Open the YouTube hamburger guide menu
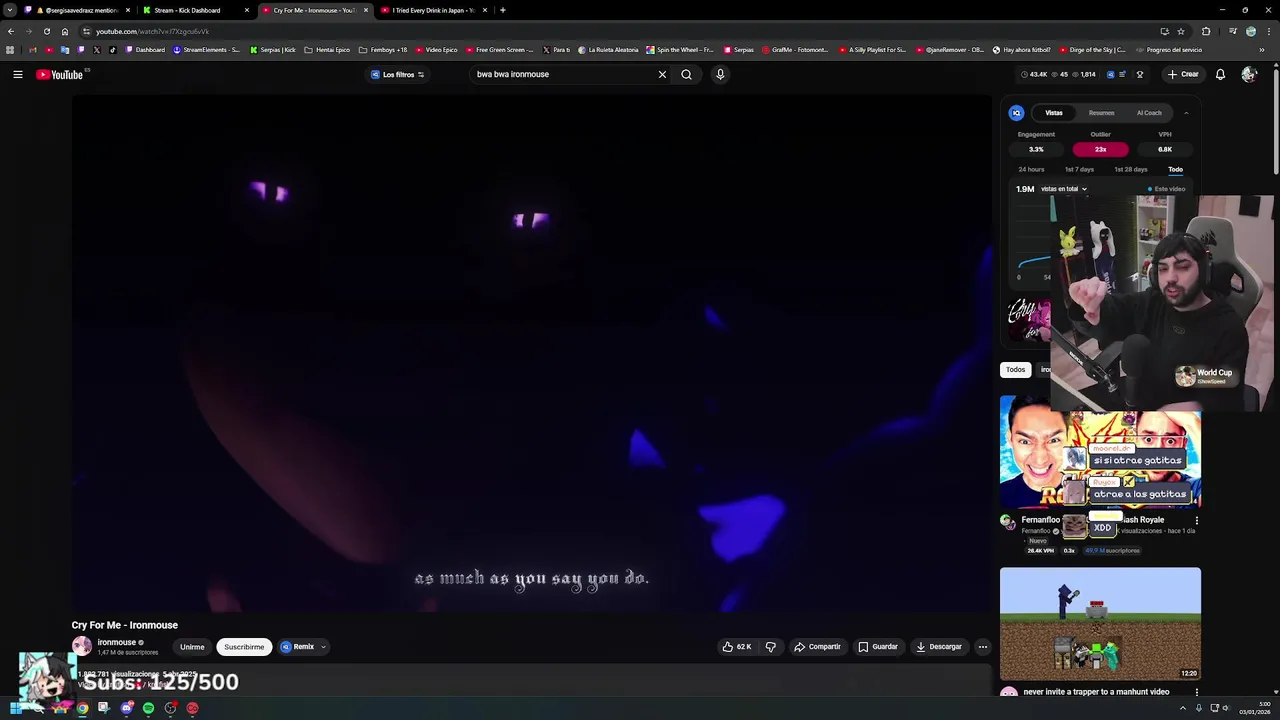 click(x=17, y=74)
